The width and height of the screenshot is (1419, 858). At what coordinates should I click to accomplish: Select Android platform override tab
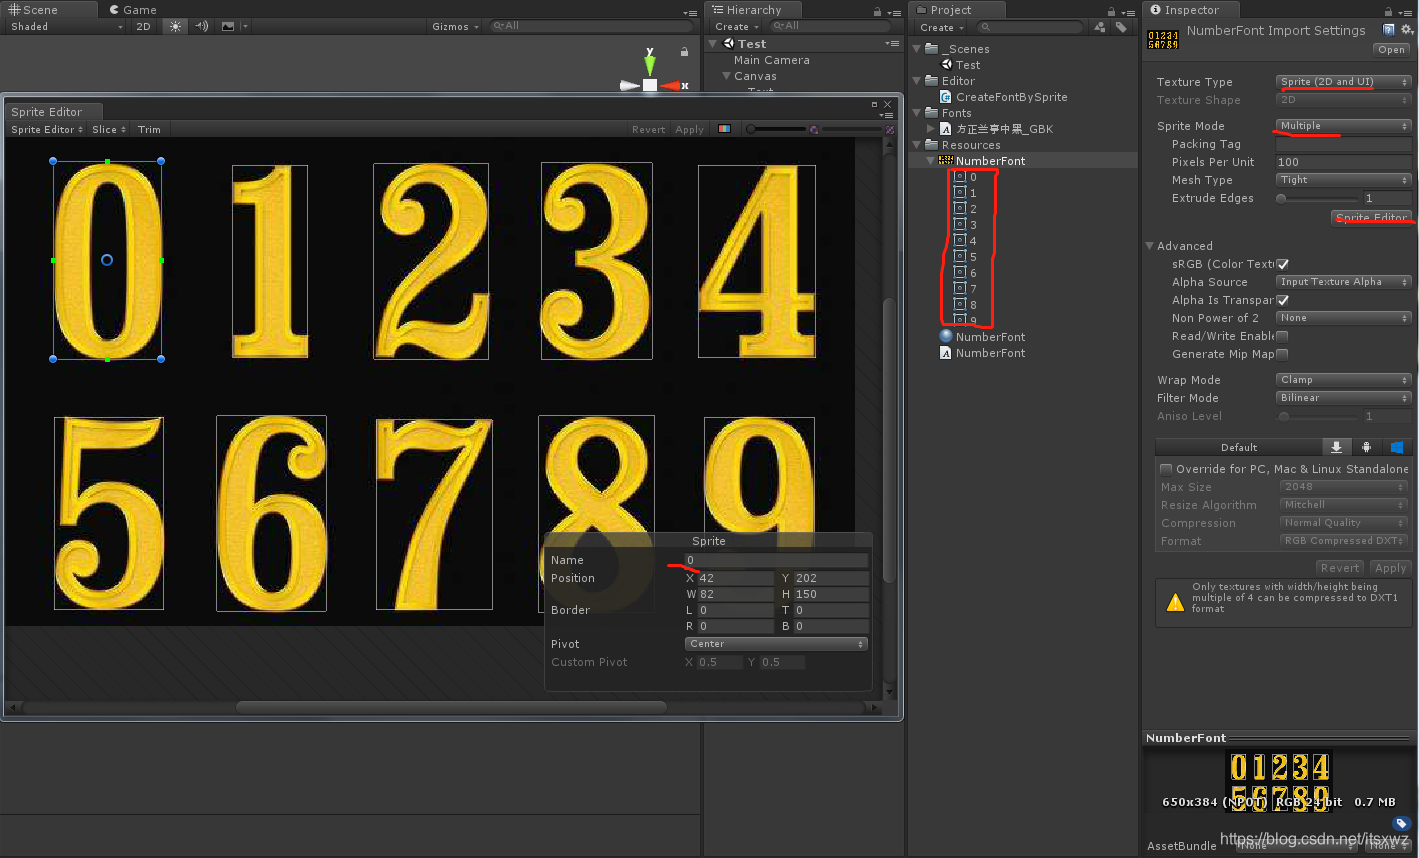pyautogui.click(x=1366, y=447)
